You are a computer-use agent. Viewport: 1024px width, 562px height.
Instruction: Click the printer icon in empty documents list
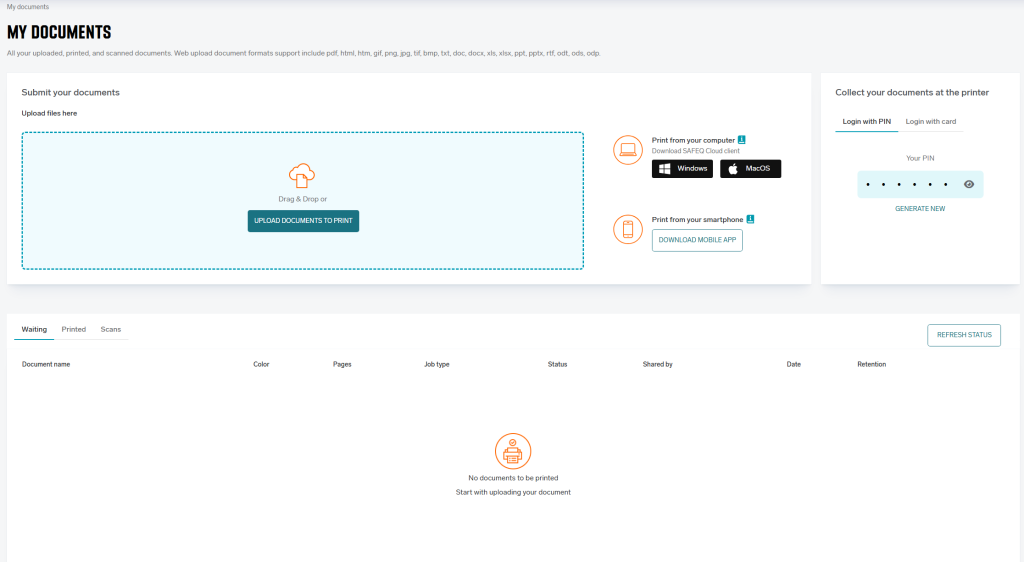(513, 451)
